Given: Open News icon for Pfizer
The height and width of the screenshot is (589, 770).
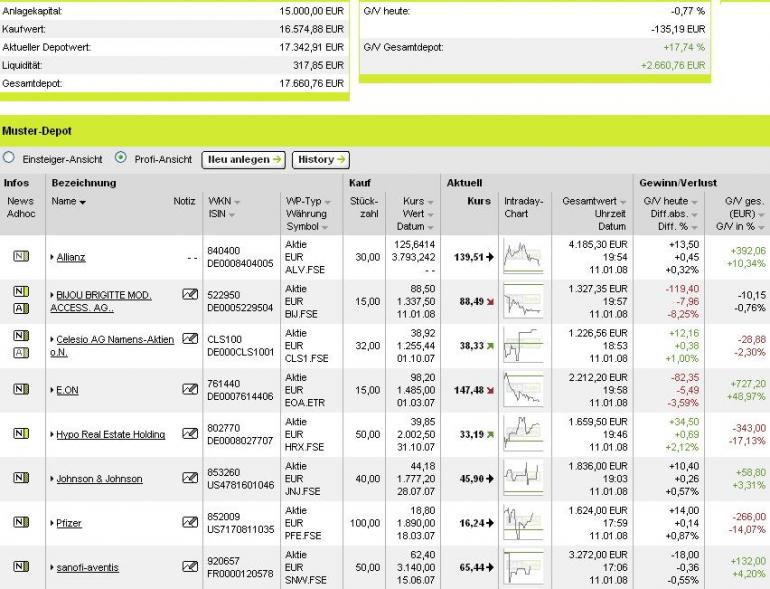Looking at the screenshot, I should click(x=21, y=522).
